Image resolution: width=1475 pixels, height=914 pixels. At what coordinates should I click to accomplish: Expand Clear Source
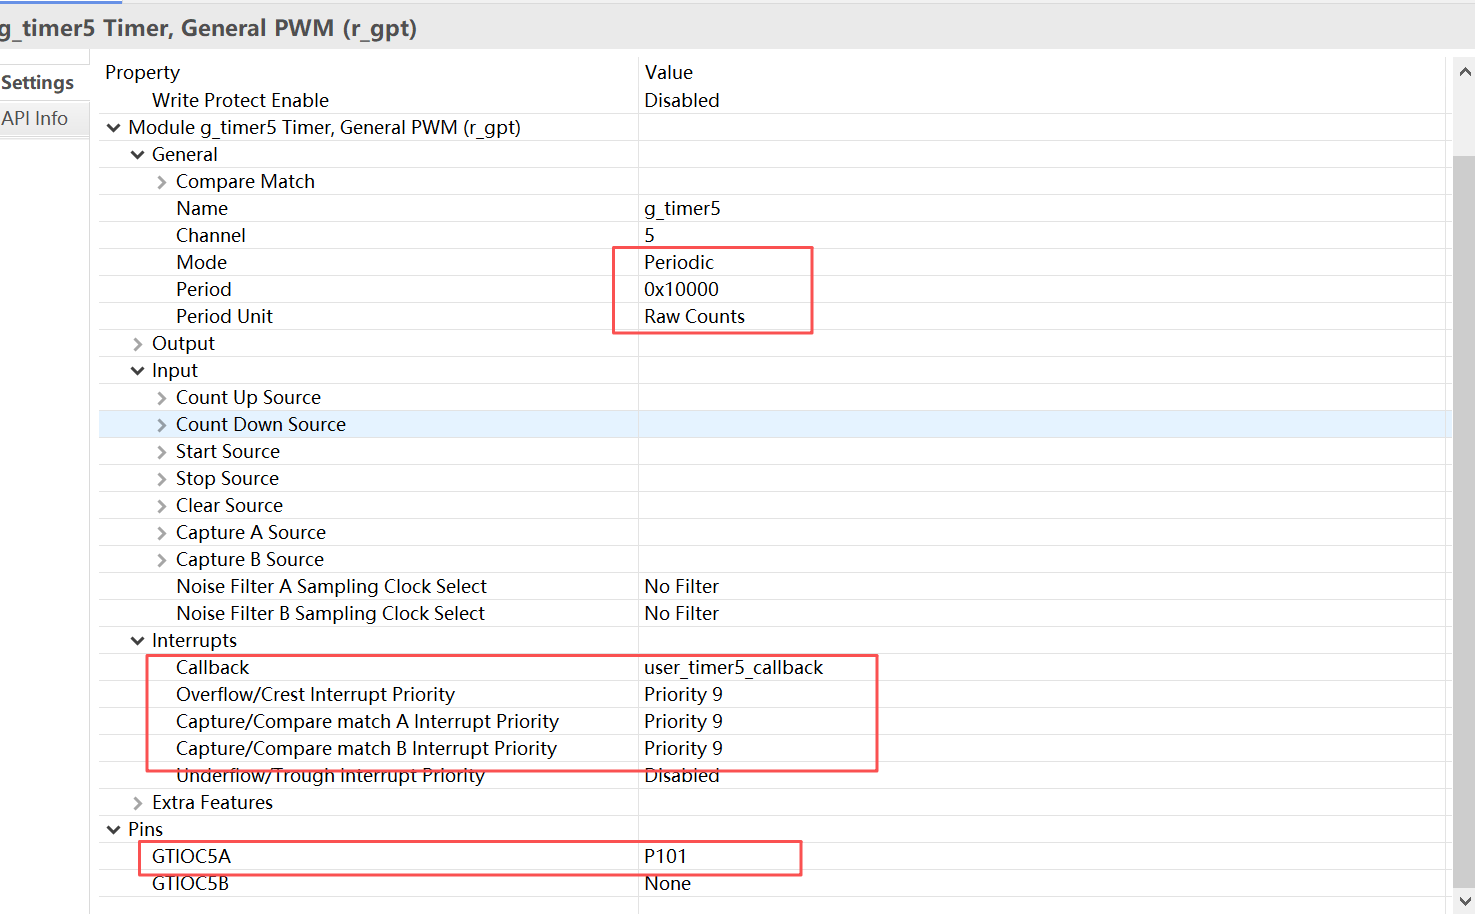[x=161, y=506]
